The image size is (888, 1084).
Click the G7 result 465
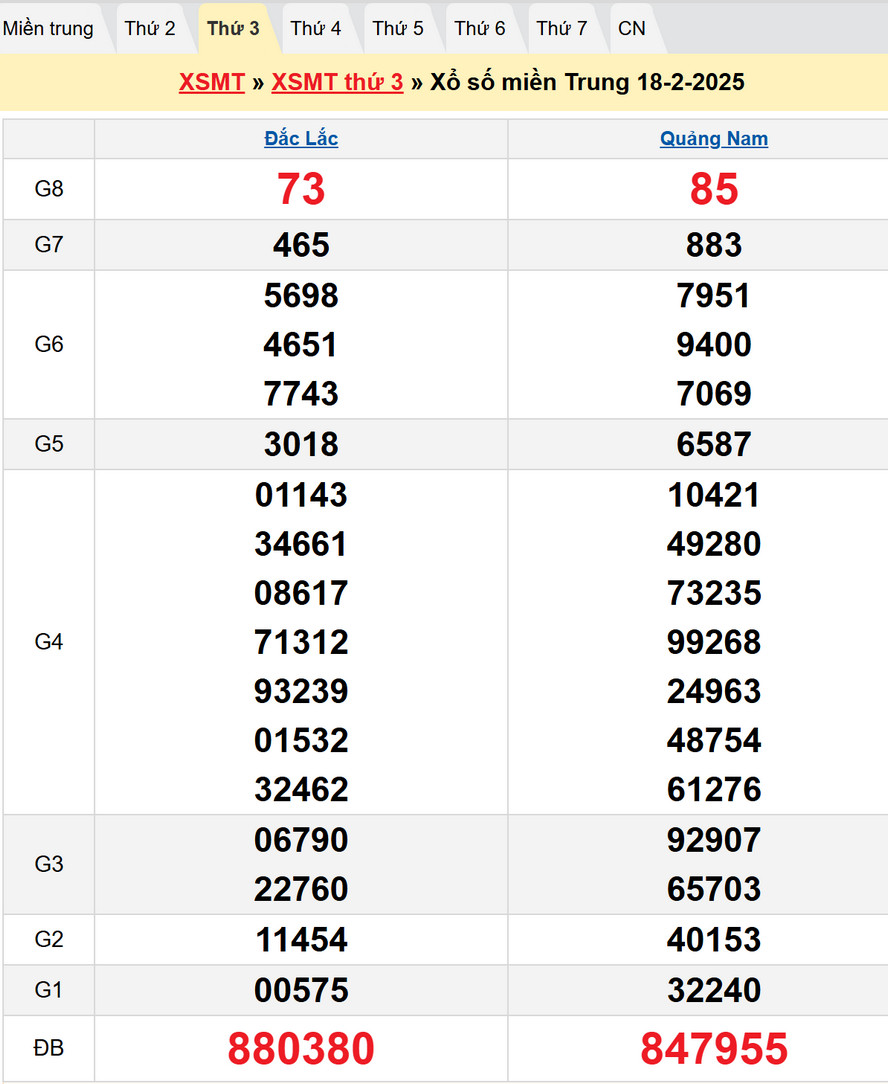(x=301, y=245)
